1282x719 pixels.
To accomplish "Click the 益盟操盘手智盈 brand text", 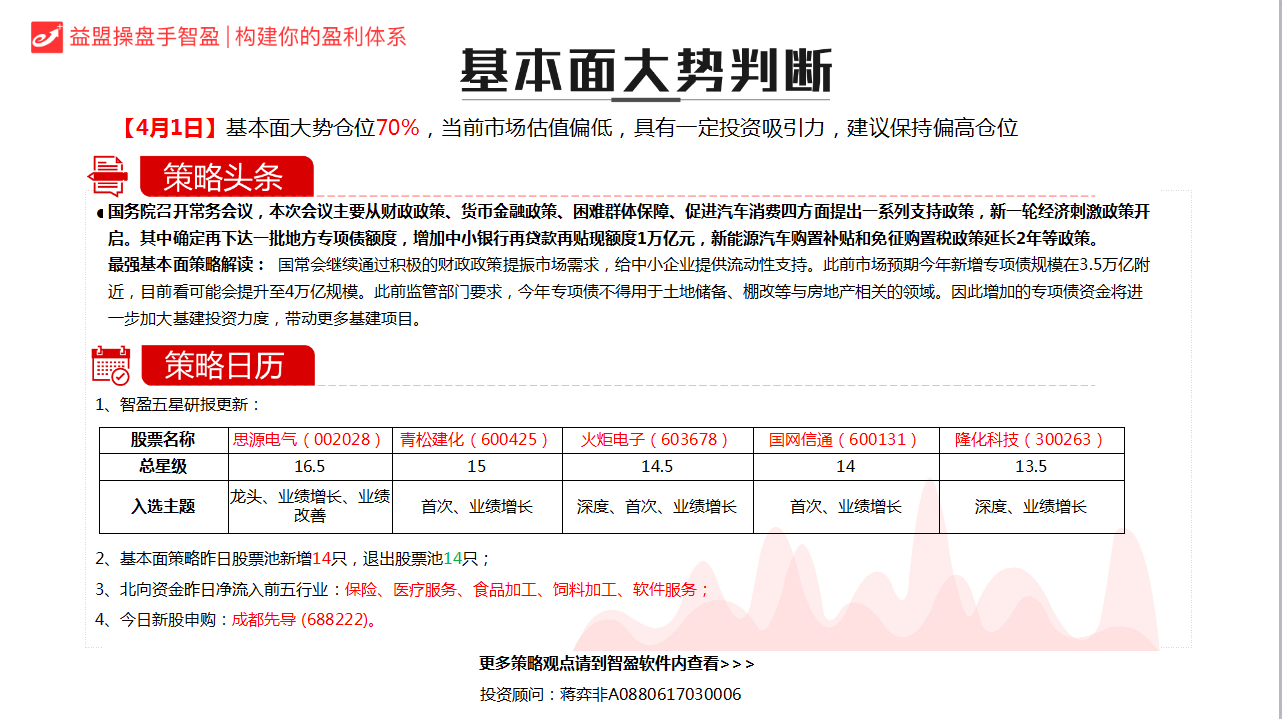I will pos(144,37).
